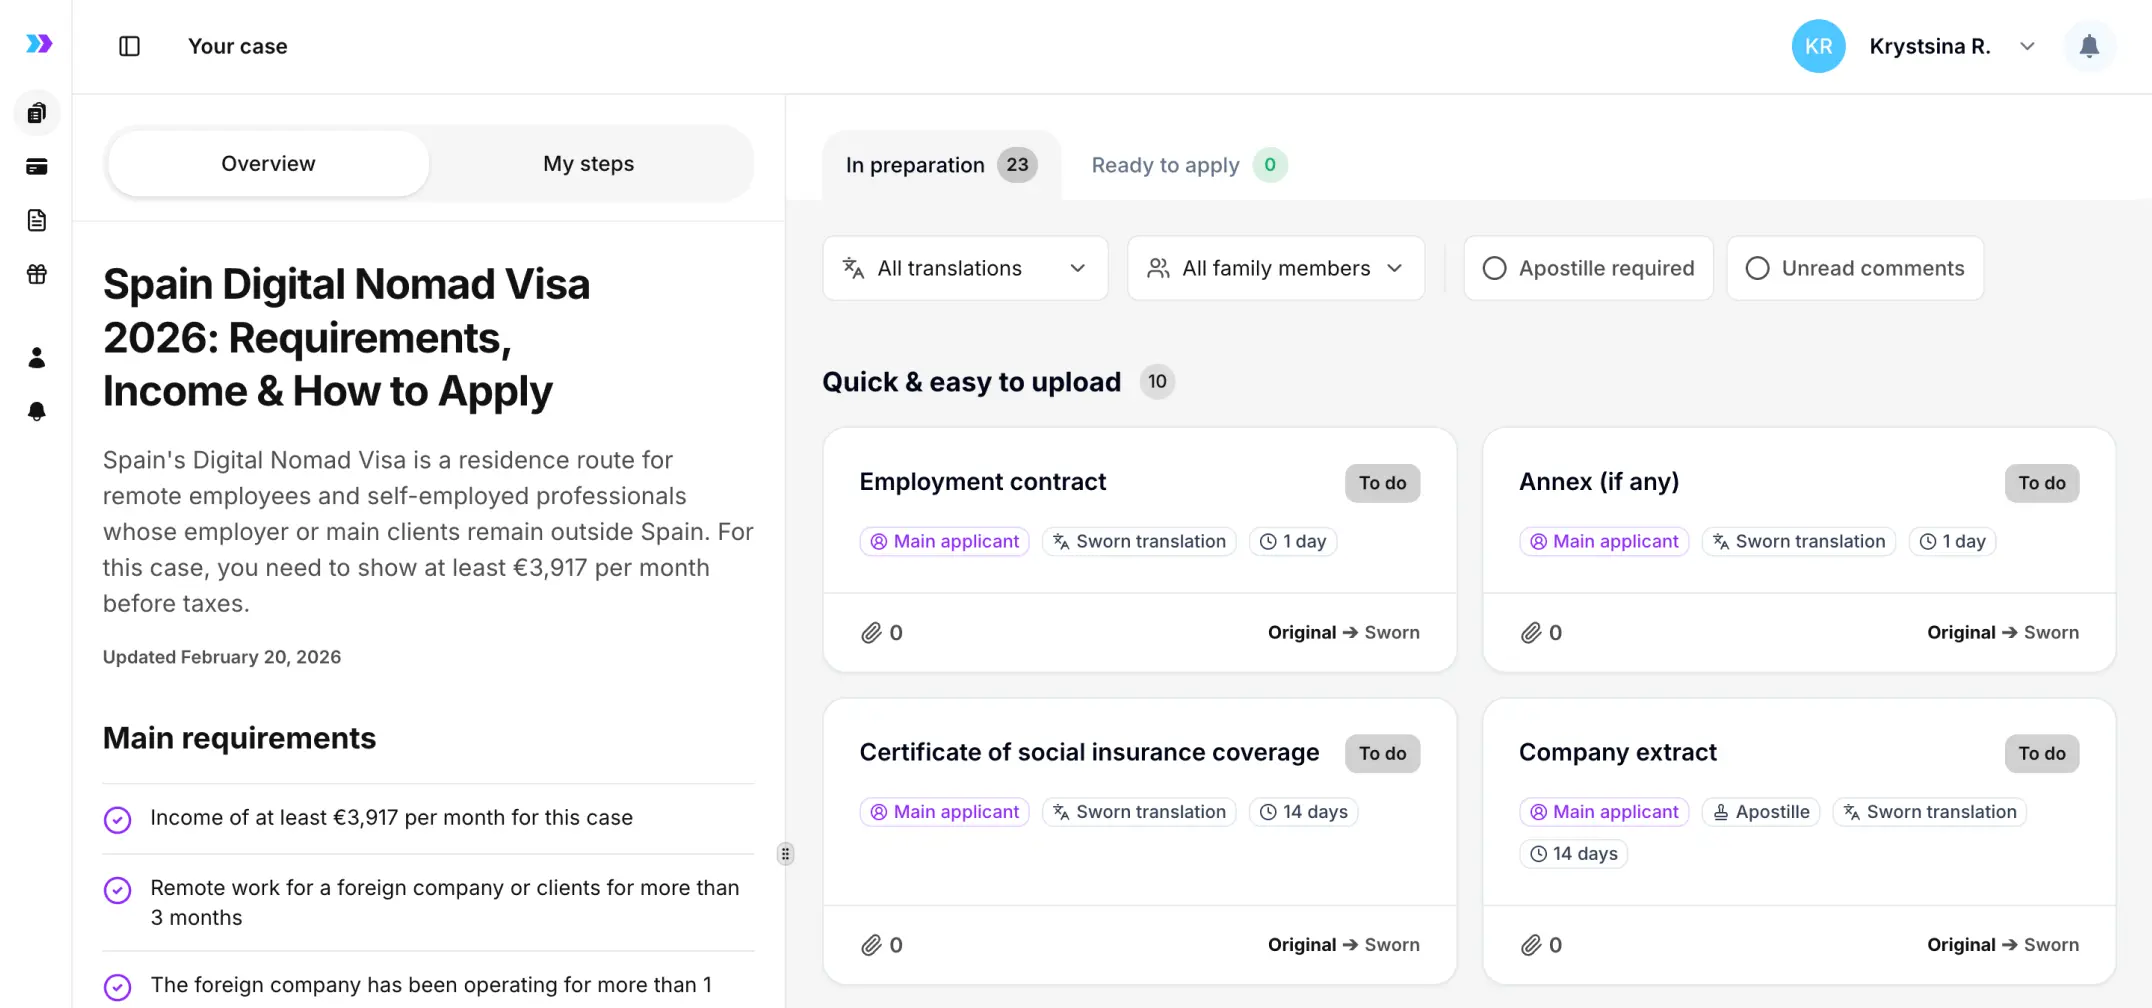Click the remote work requirement check icon
Viewport: 2152px width, 1008px height.
[118, 890]
